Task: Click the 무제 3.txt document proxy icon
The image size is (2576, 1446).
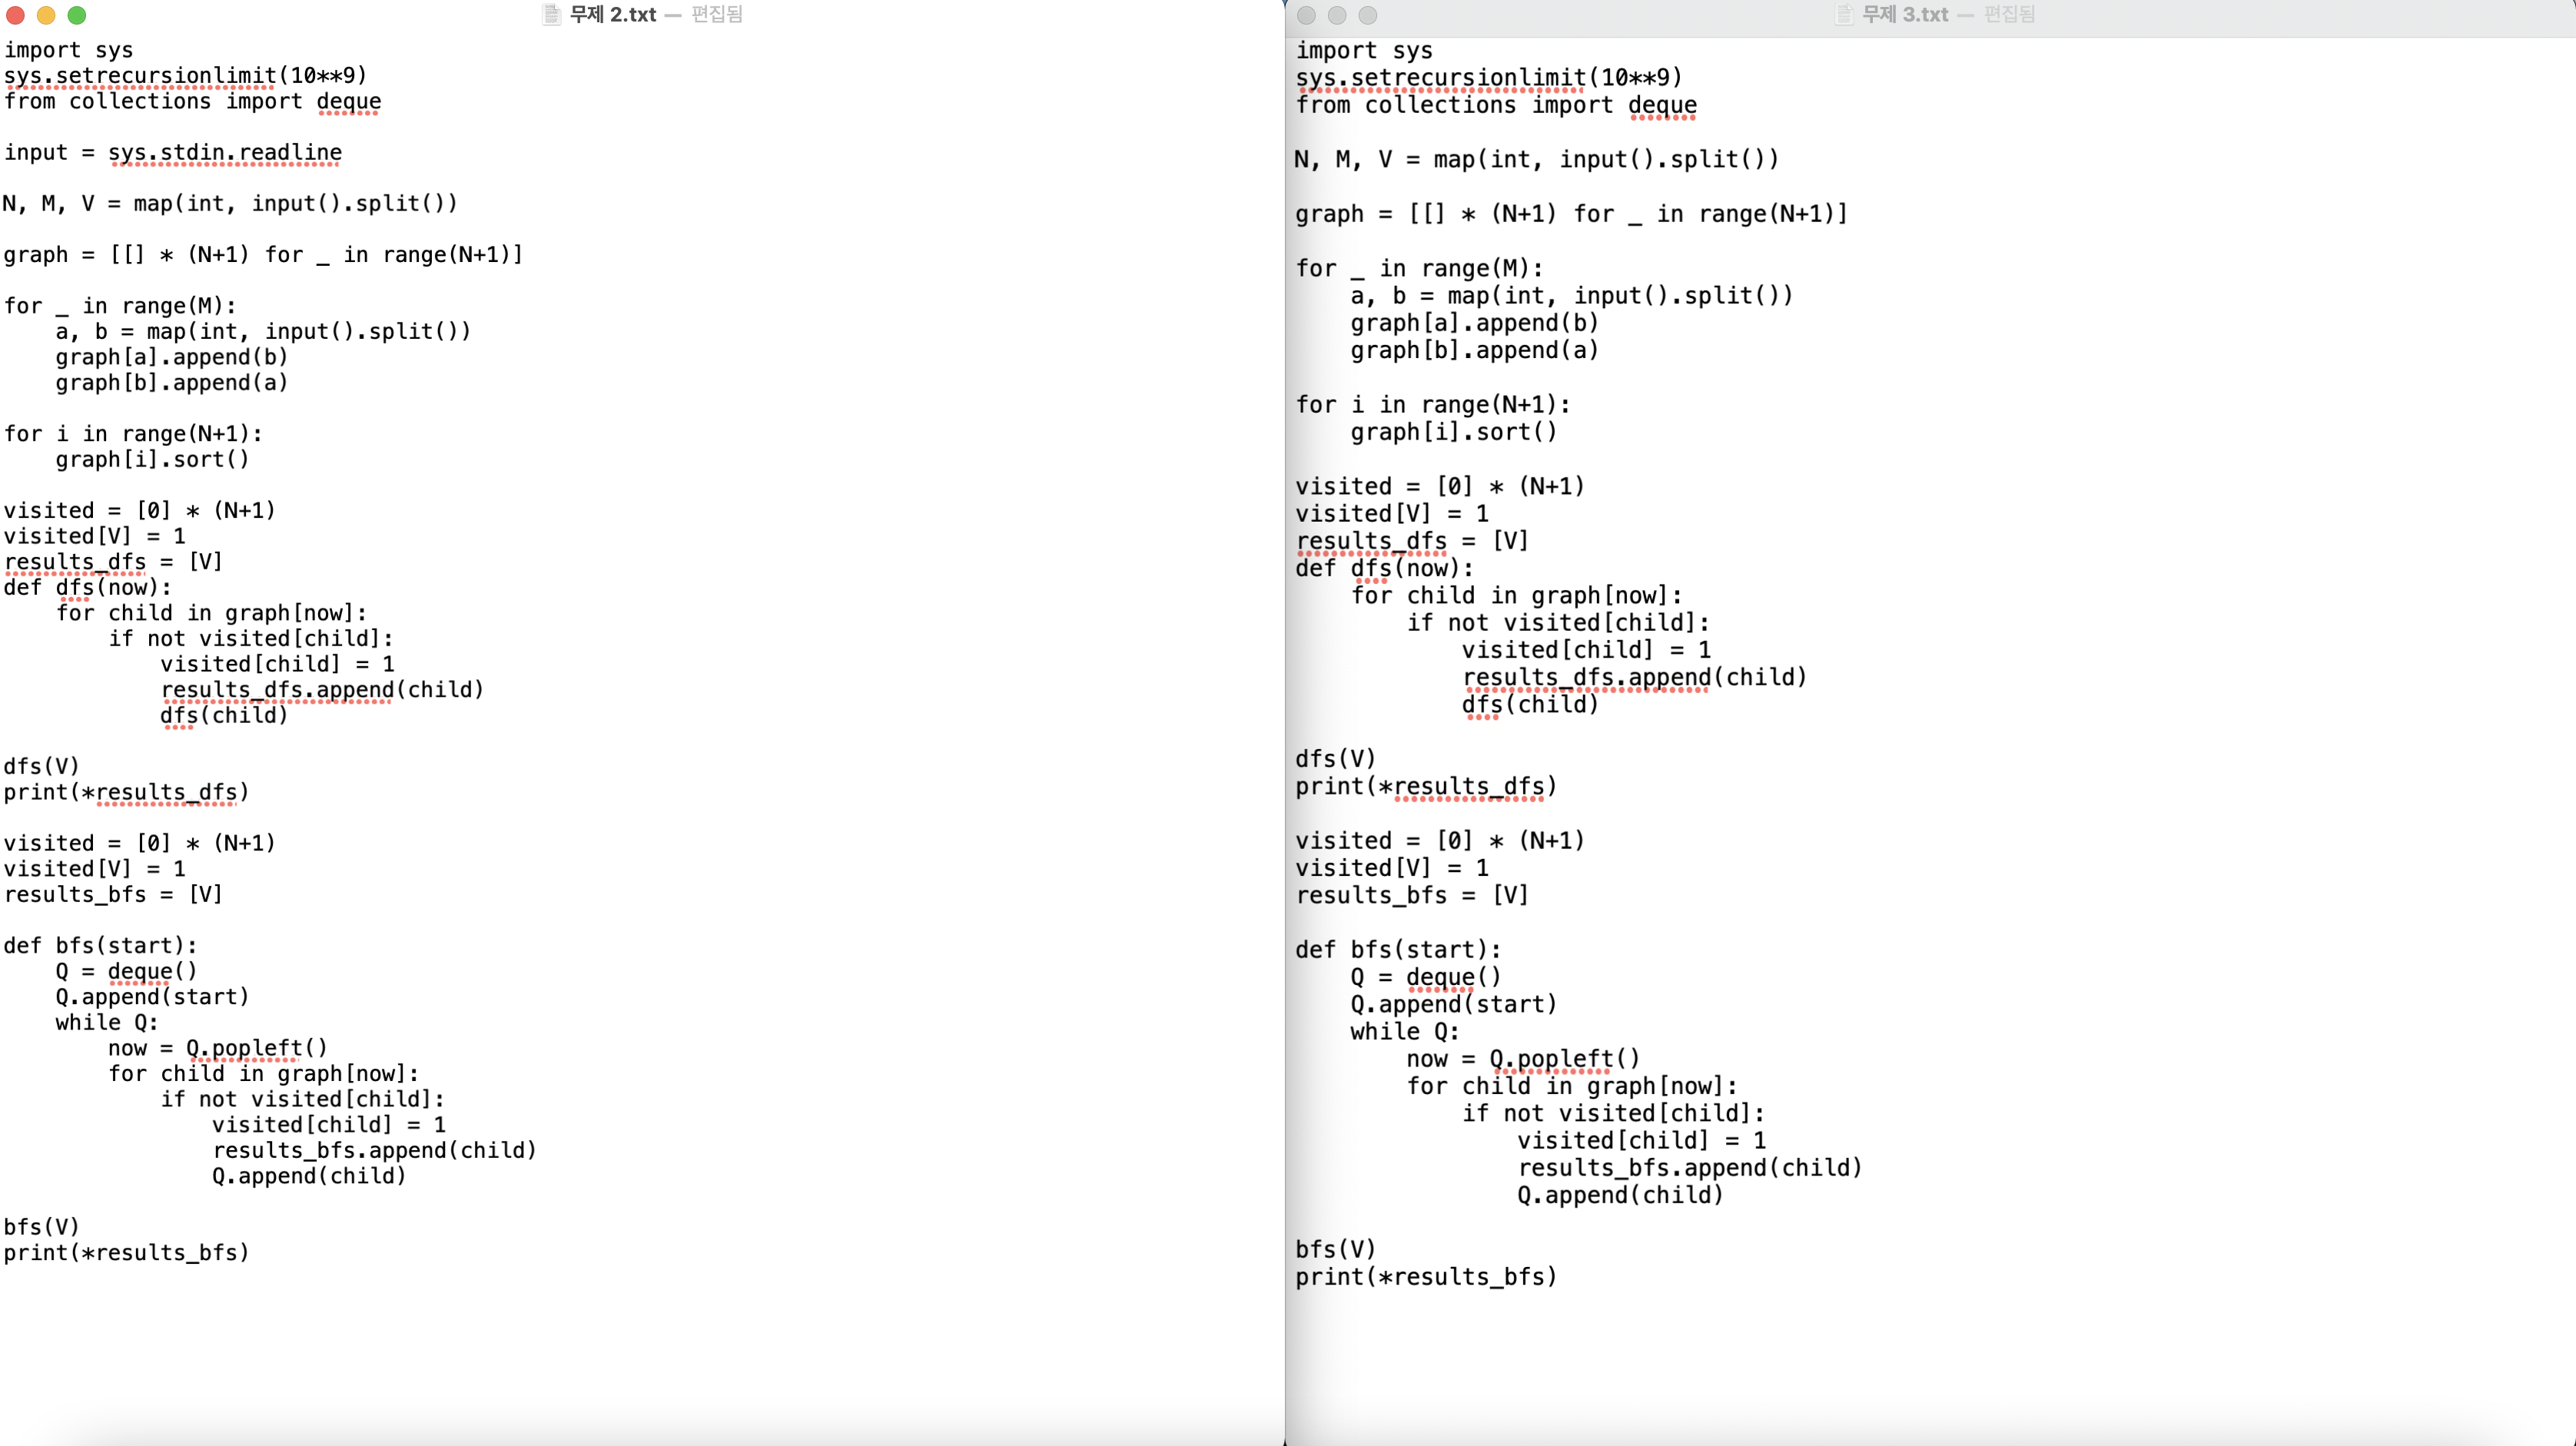Action: coord(1844,14)
